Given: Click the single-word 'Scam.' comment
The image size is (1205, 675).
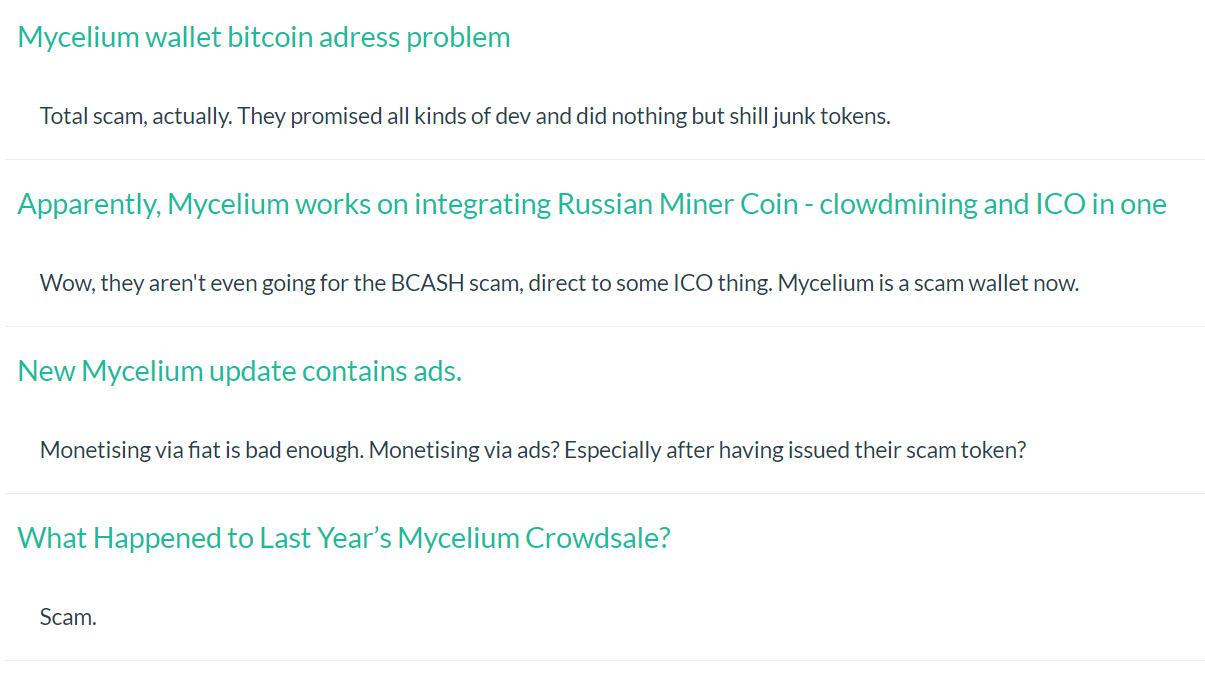Looking at the screenshot, I should (x=68, y=617).
